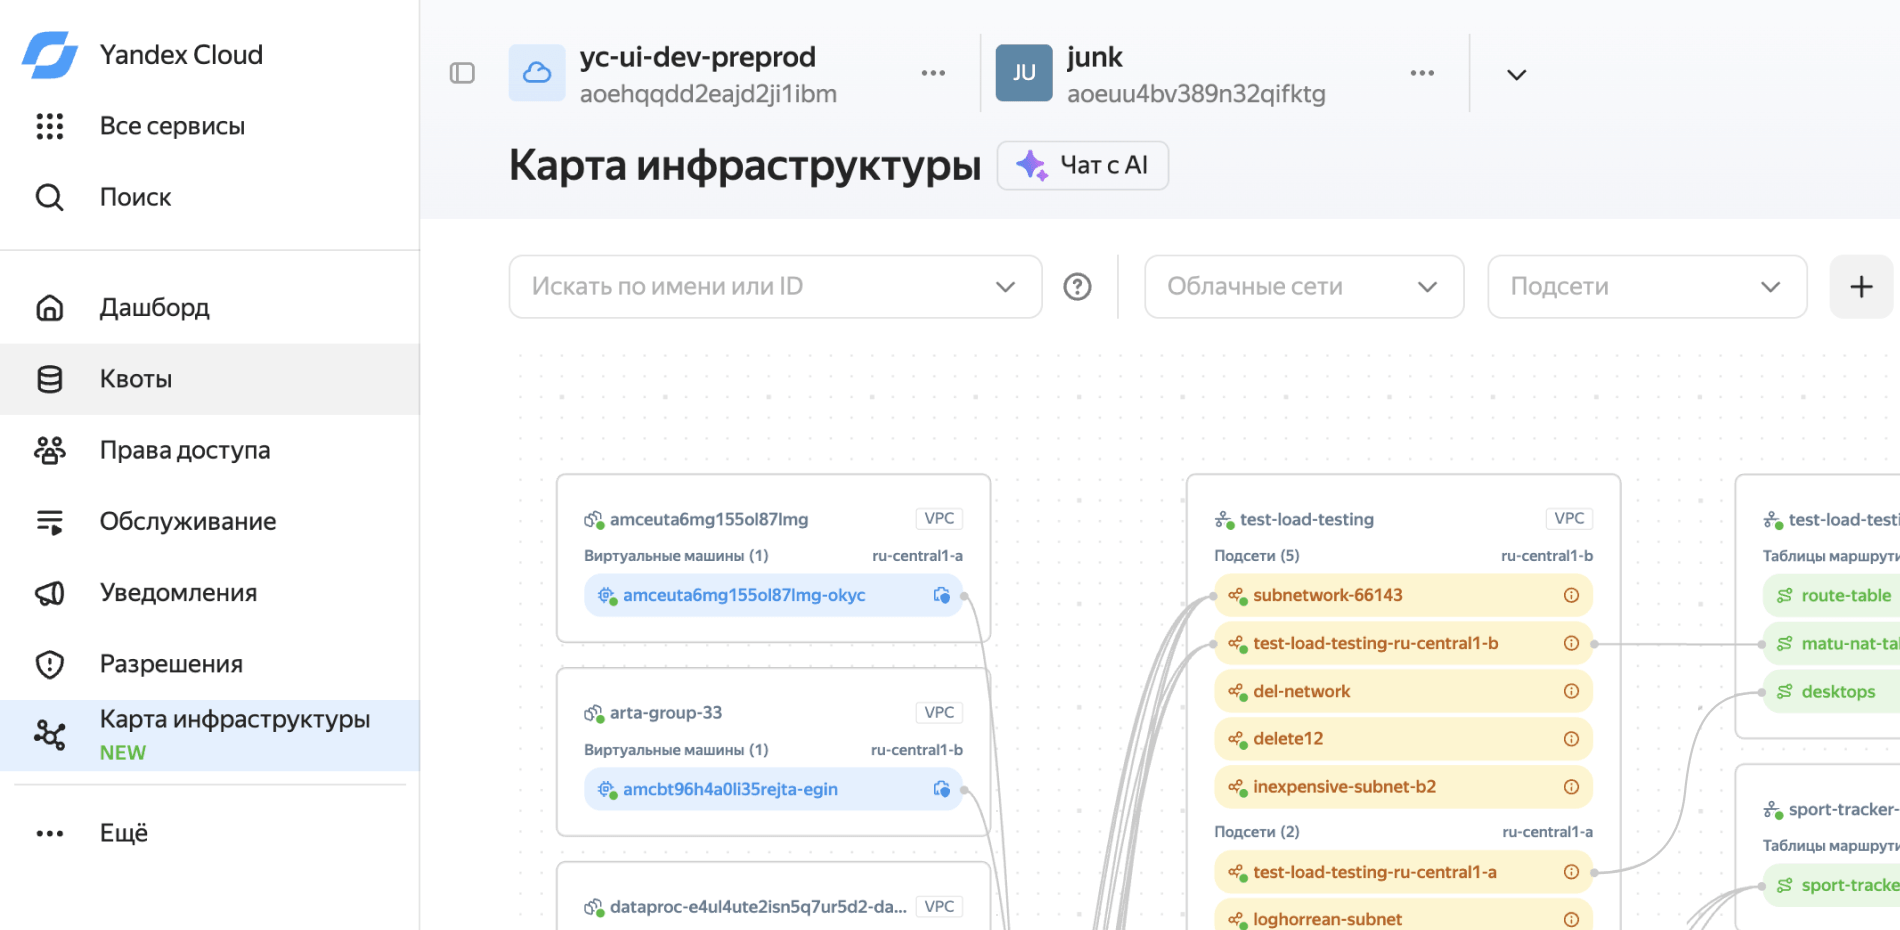Show info for loghorrean-subnet
This screenshot has height=930, width=1900.
pos(1571,919)
